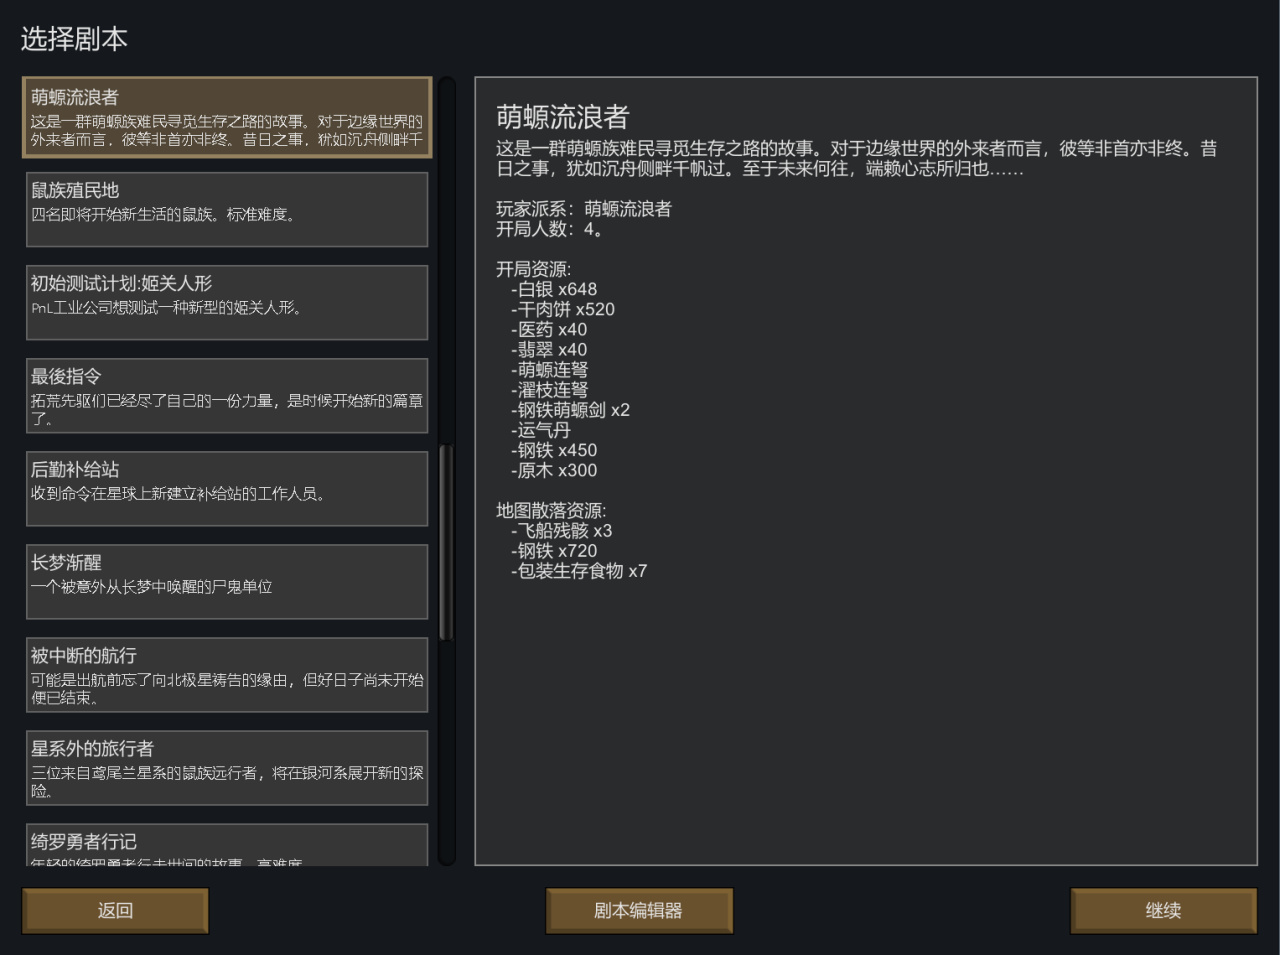Click the 地图散落资源 label in details

point(551,510)
